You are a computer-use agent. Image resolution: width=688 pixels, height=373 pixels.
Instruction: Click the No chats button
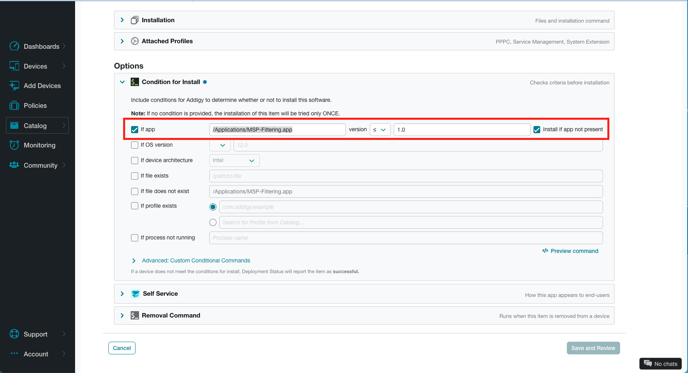[660, 363]
